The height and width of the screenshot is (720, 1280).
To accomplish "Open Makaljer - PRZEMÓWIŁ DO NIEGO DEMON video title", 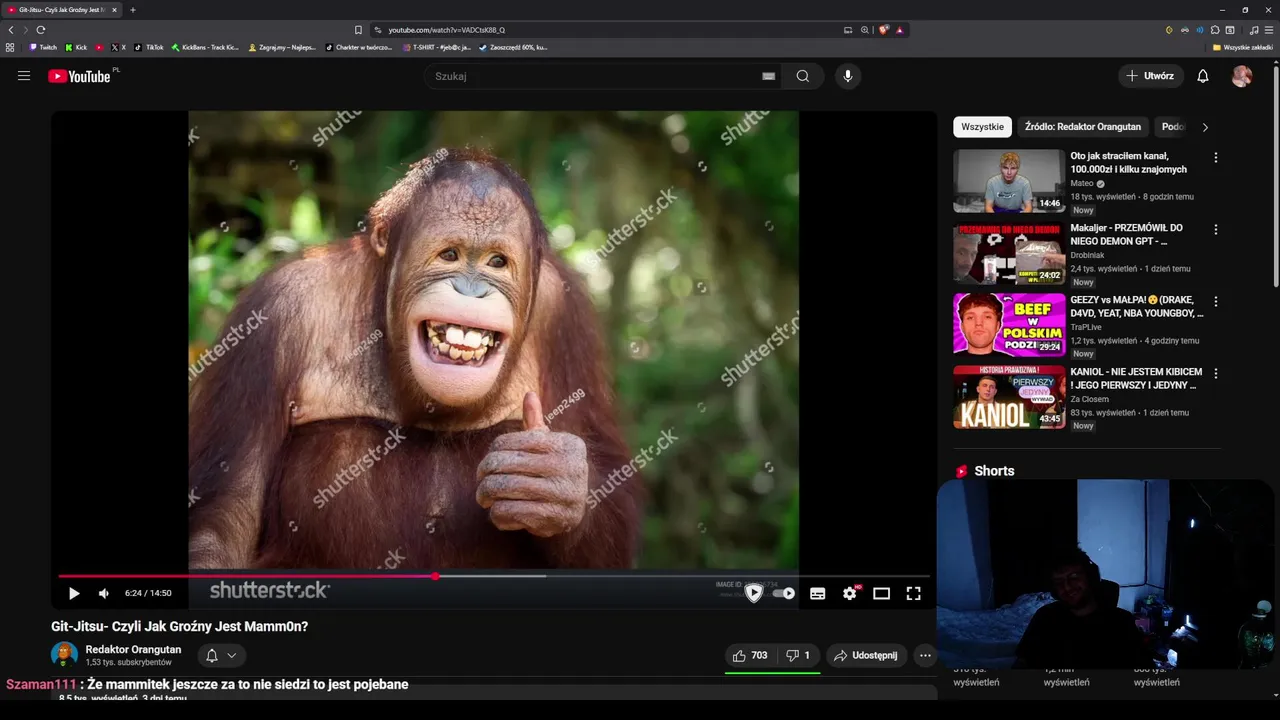I will pos(1126,235).
